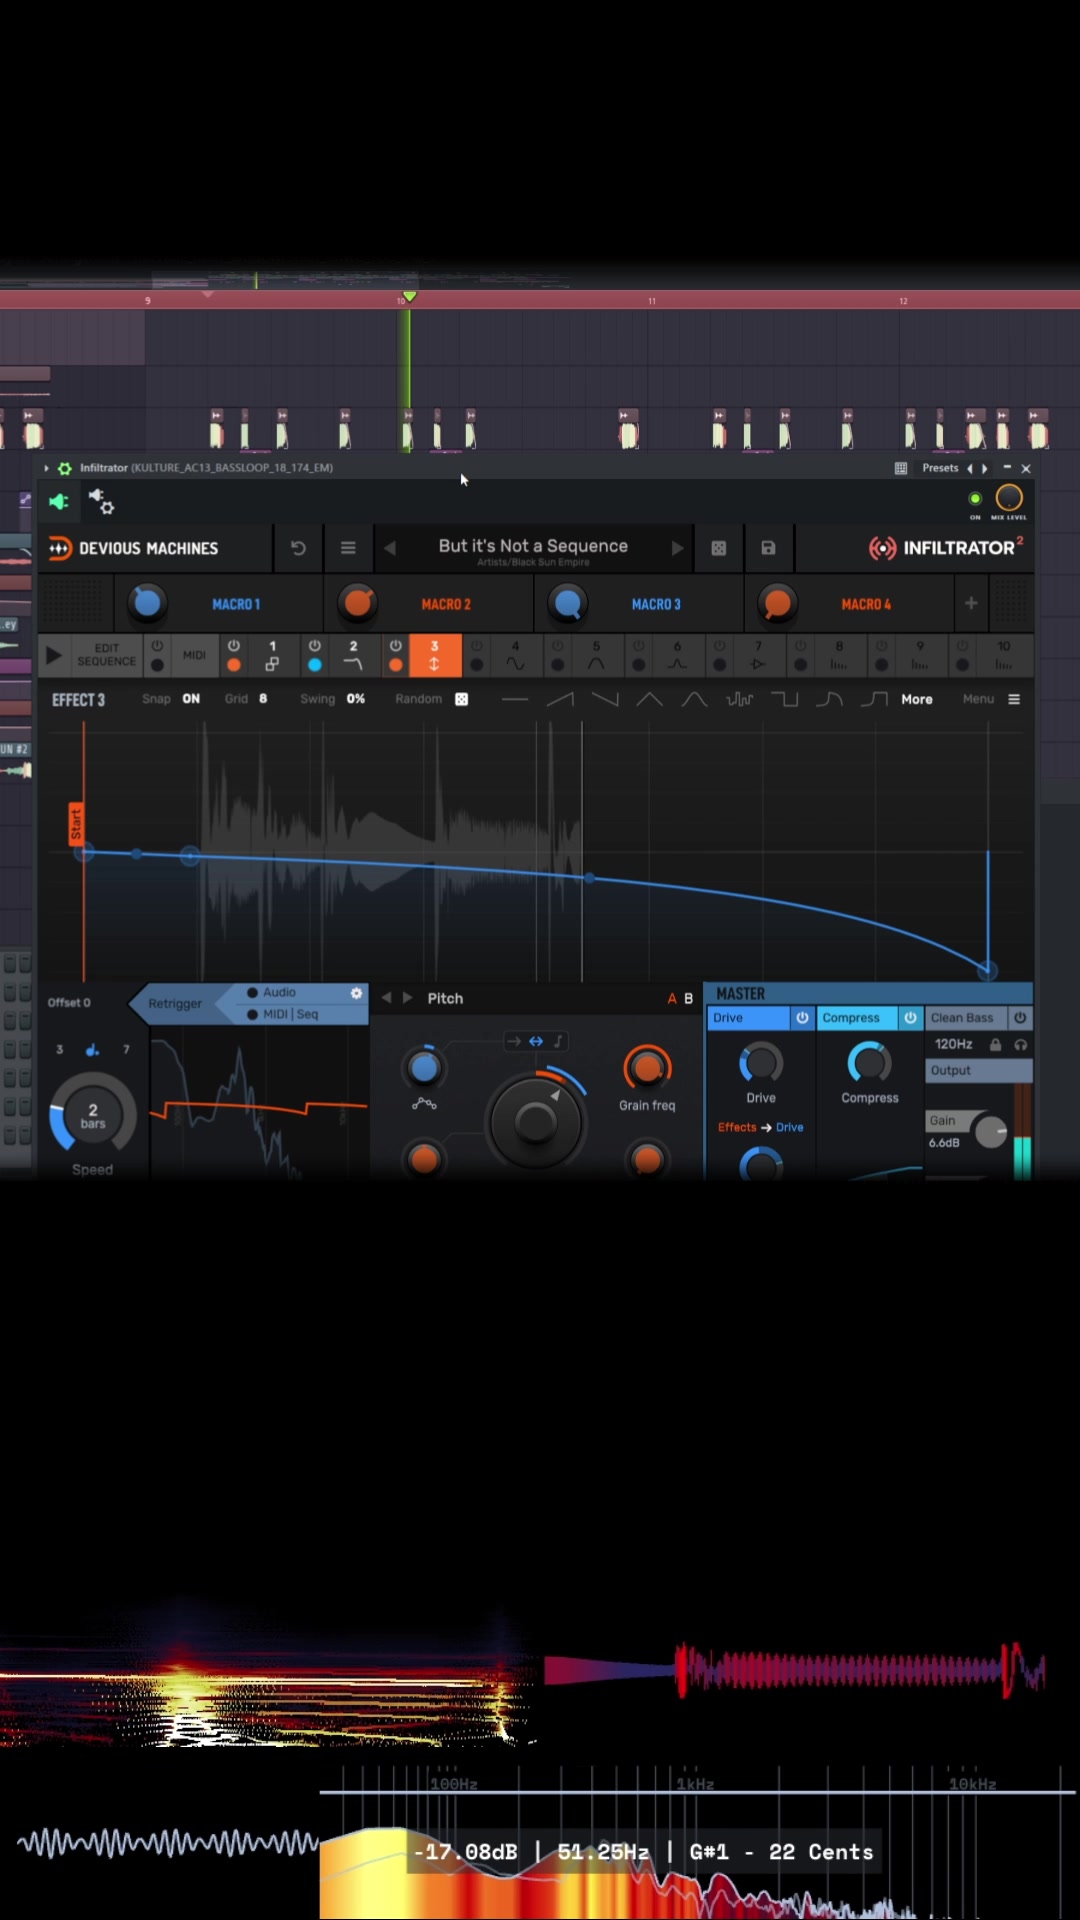Click the green plug icon in wrapper toolbar
1080x1920 pixels.
59,501
